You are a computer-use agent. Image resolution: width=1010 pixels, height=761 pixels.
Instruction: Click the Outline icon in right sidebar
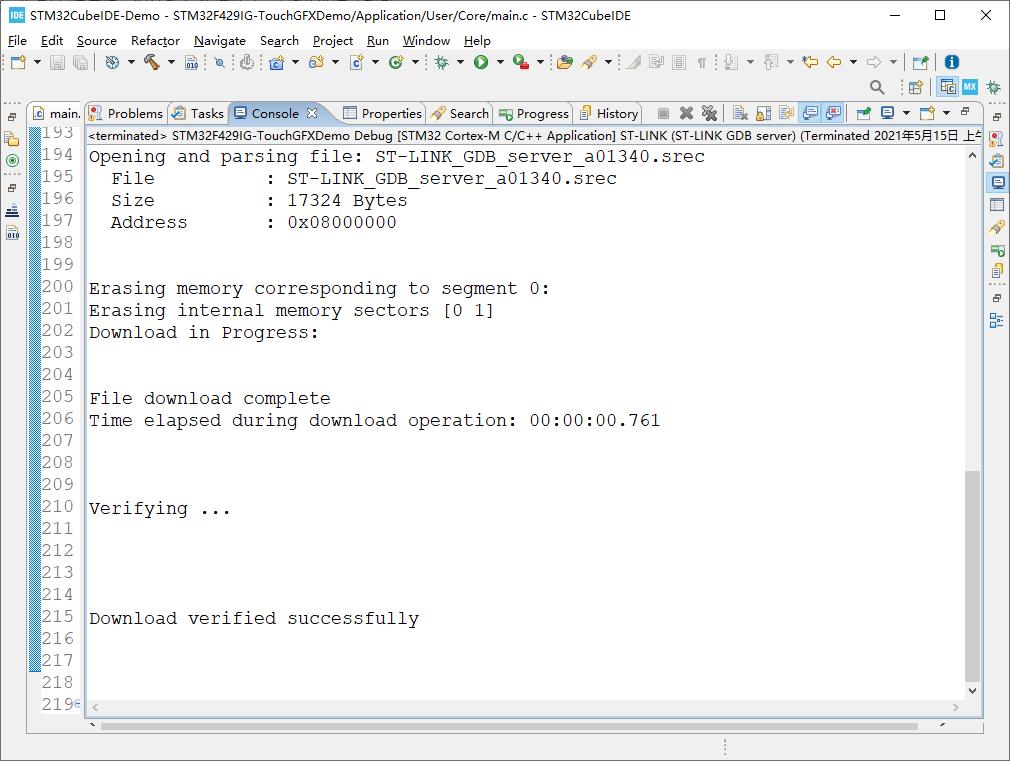click(996, 320)
